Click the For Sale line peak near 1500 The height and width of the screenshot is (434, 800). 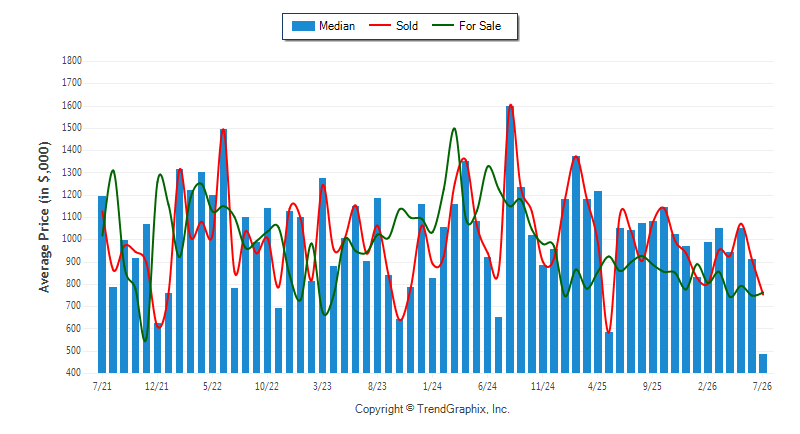tap(454, 129)
